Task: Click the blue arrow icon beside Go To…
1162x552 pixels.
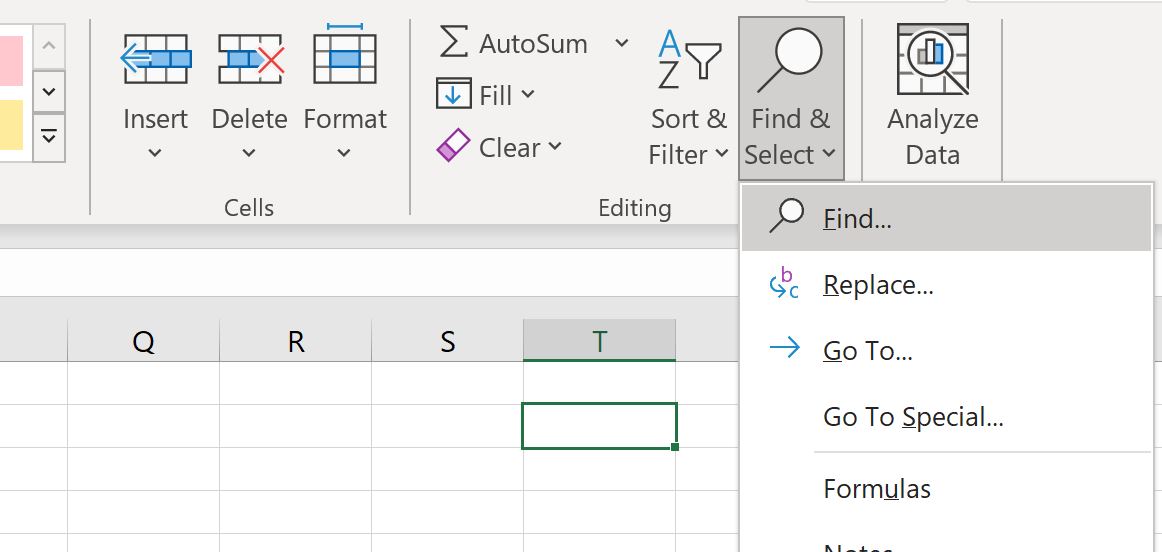Action: tap(785, 348)
